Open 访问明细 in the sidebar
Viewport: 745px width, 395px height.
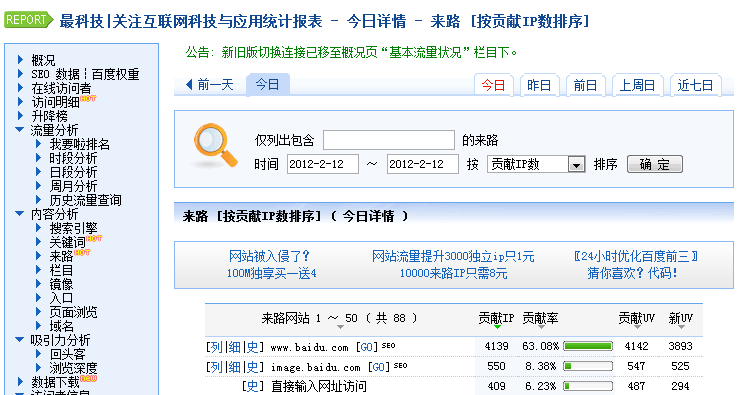[x=55, y=102]
